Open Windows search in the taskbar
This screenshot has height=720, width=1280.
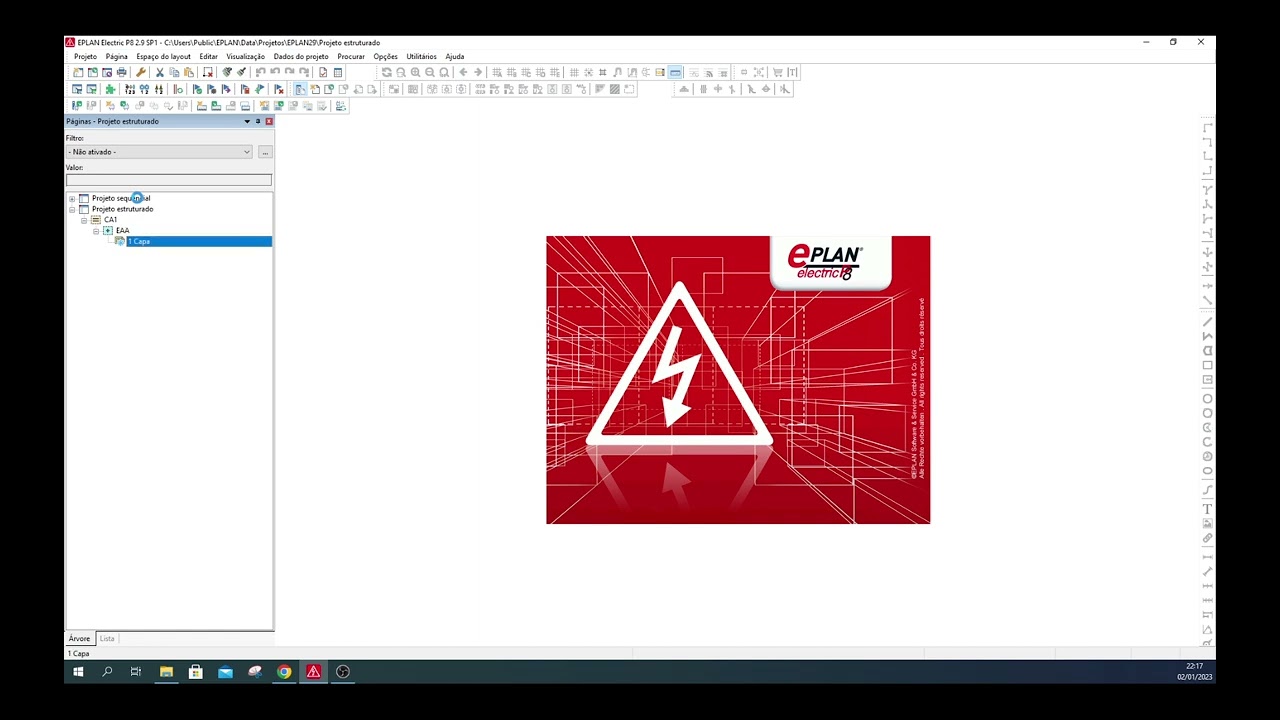tap(107, 672)
